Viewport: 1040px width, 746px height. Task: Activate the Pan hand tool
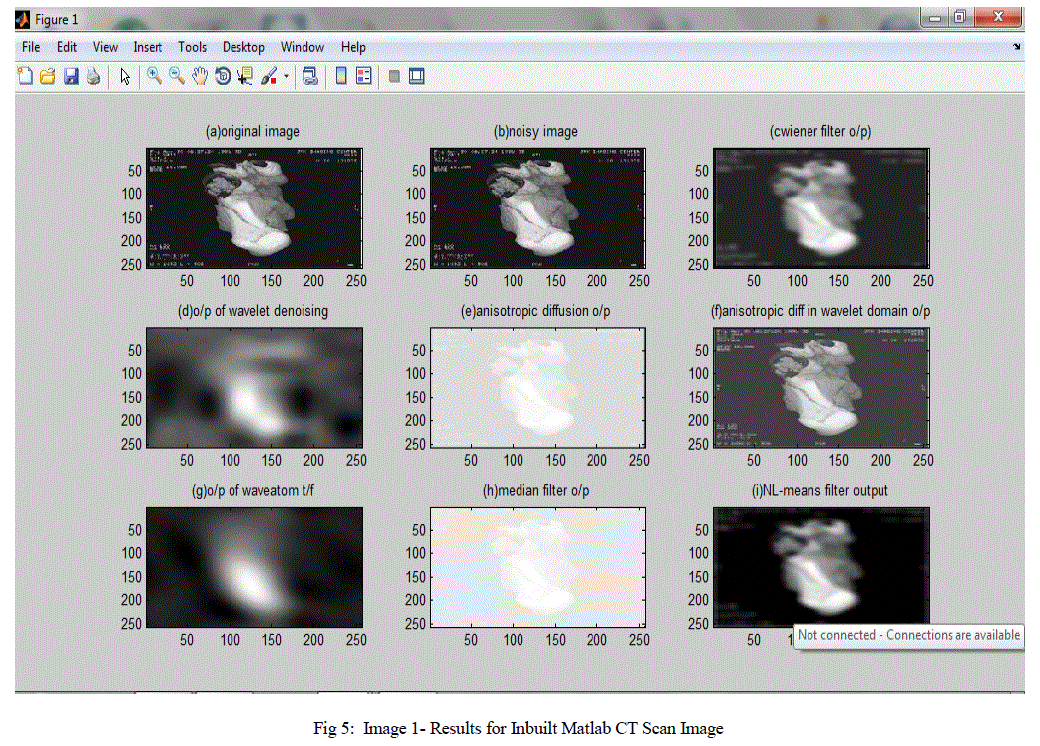pos(200,76)
